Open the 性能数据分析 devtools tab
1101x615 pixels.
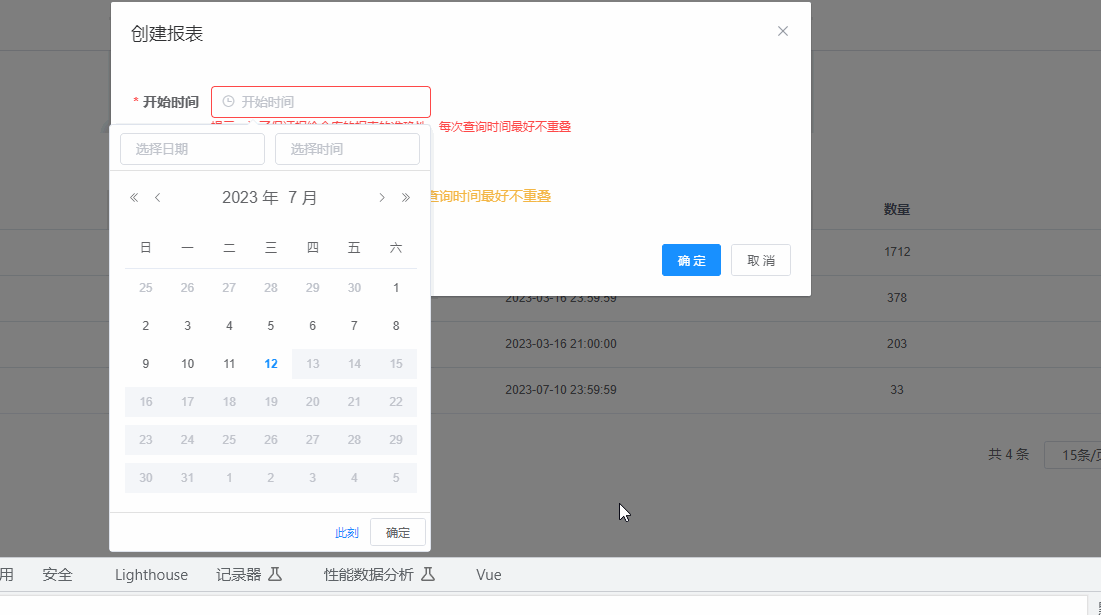click(379, 575)
